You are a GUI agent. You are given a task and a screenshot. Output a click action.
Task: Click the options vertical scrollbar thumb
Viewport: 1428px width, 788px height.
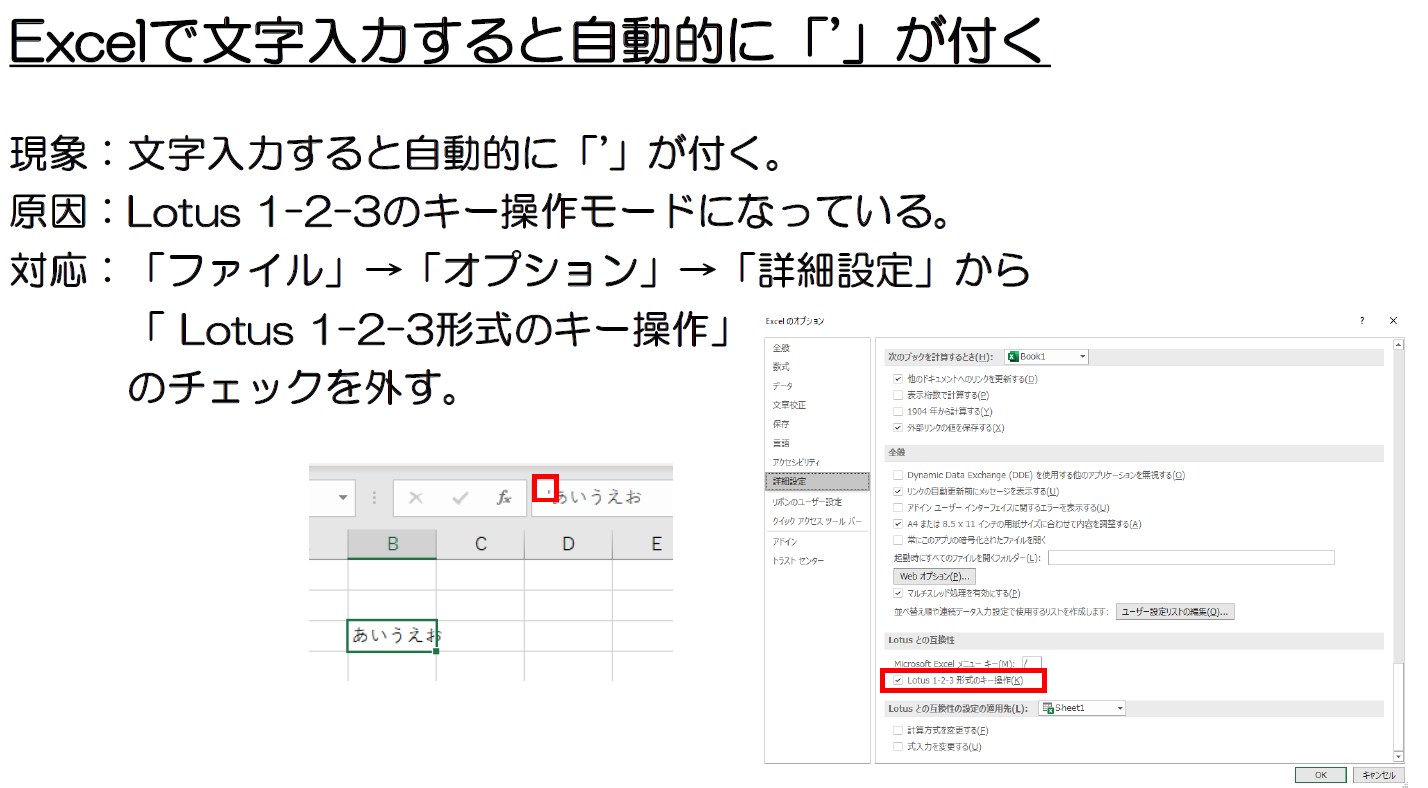1398,708
